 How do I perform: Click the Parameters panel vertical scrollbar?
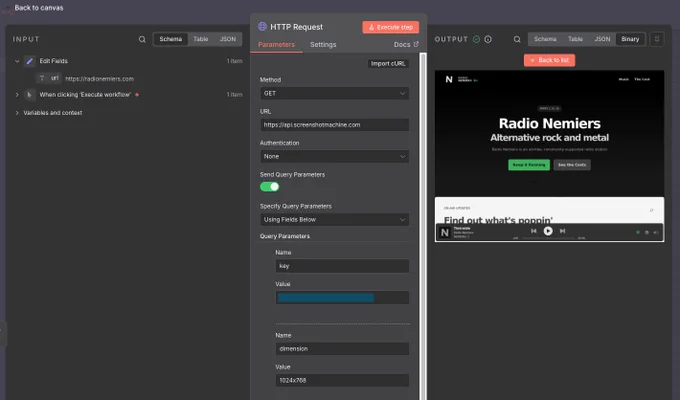pyautogui.click(x=423, y=226)
